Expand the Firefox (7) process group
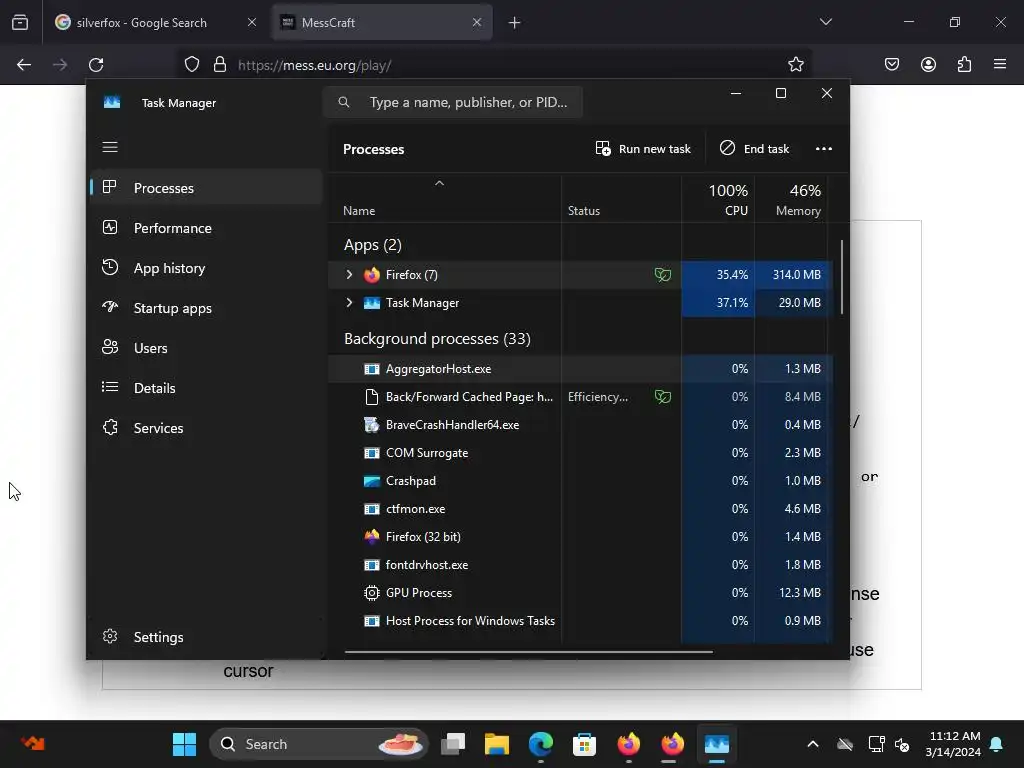 click(x=349, y=274)
